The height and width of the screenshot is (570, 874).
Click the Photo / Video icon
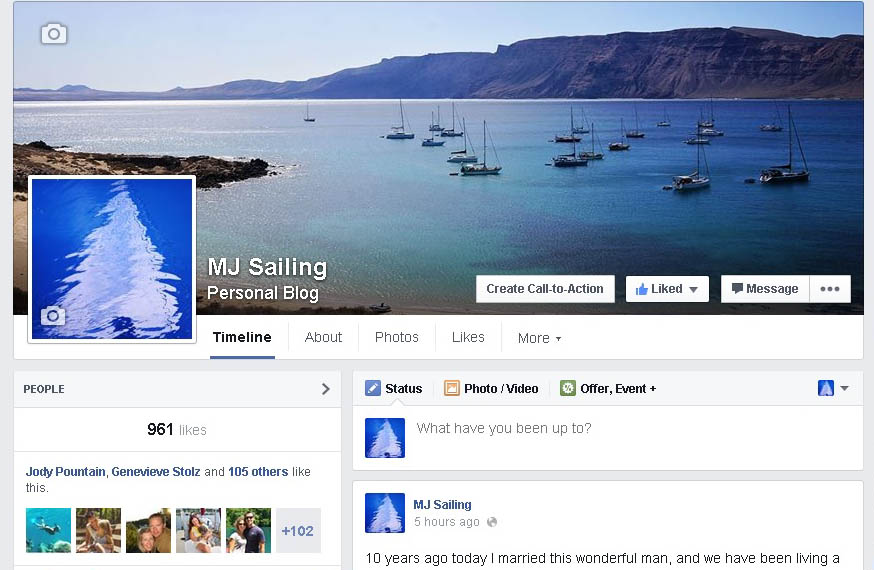[x=451, y=388]
